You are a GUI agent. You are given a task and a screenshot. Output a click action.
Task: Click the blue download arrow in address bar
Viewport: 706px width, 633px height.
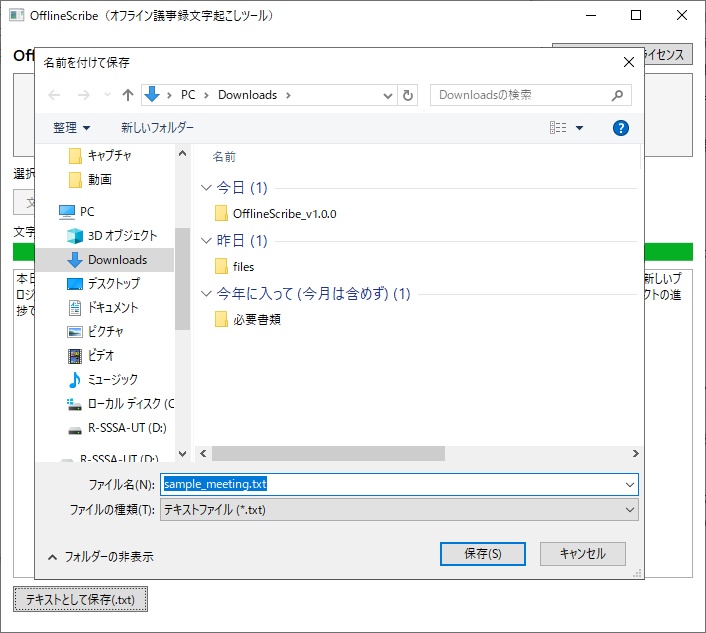(x=152, y=95)
